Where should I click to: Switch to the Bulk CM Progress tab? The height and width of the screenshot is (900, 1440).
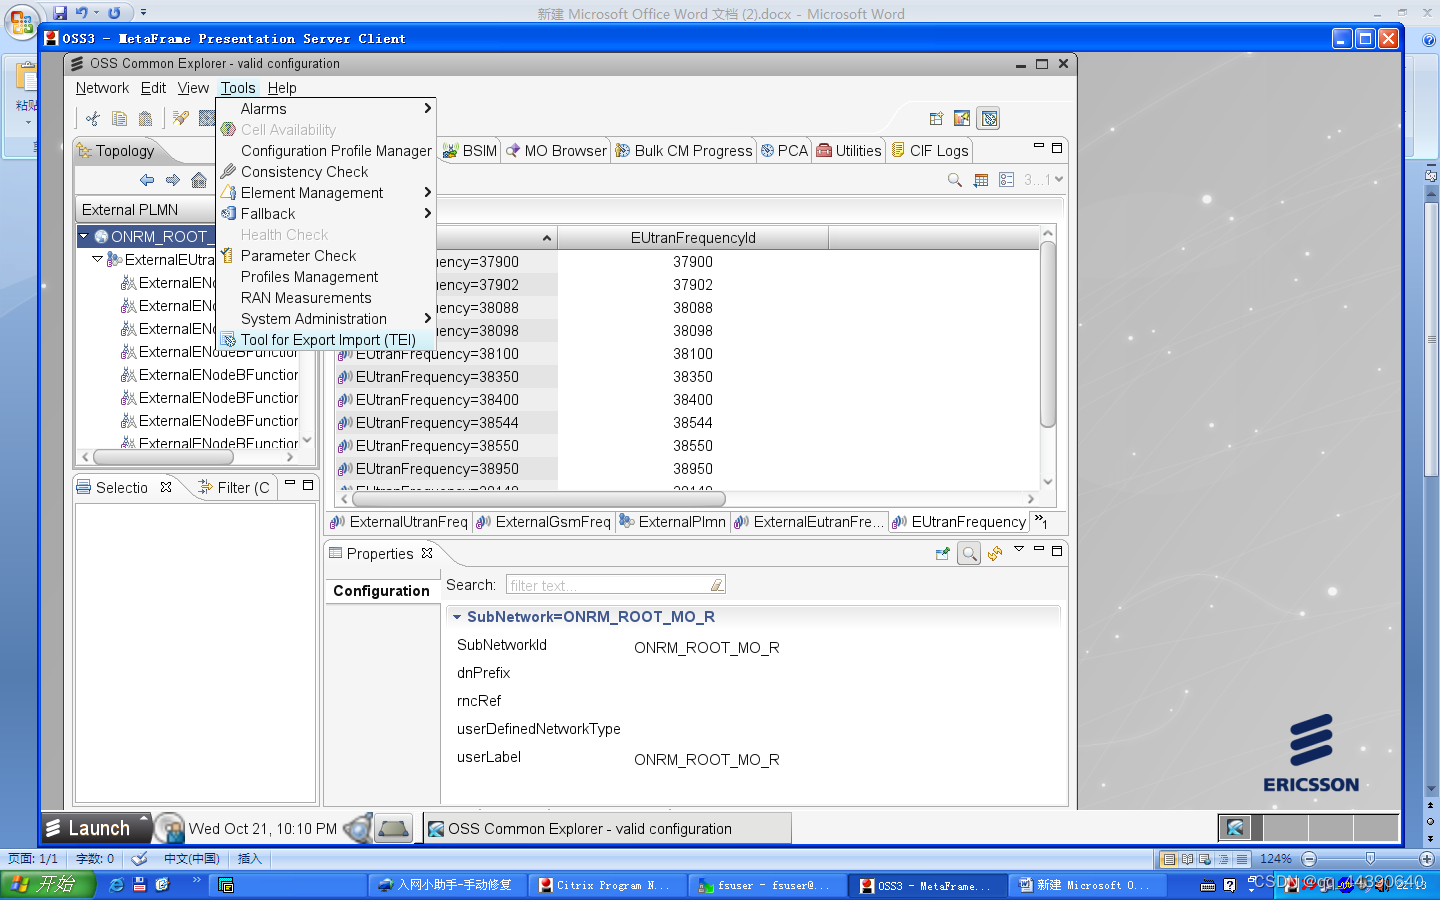tap(684, 150)
